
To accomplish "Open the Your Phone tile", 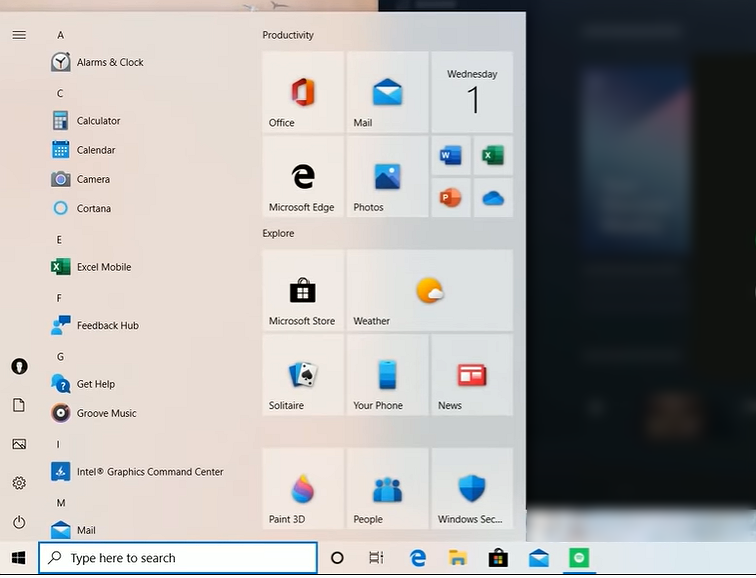I will (387, 376).
